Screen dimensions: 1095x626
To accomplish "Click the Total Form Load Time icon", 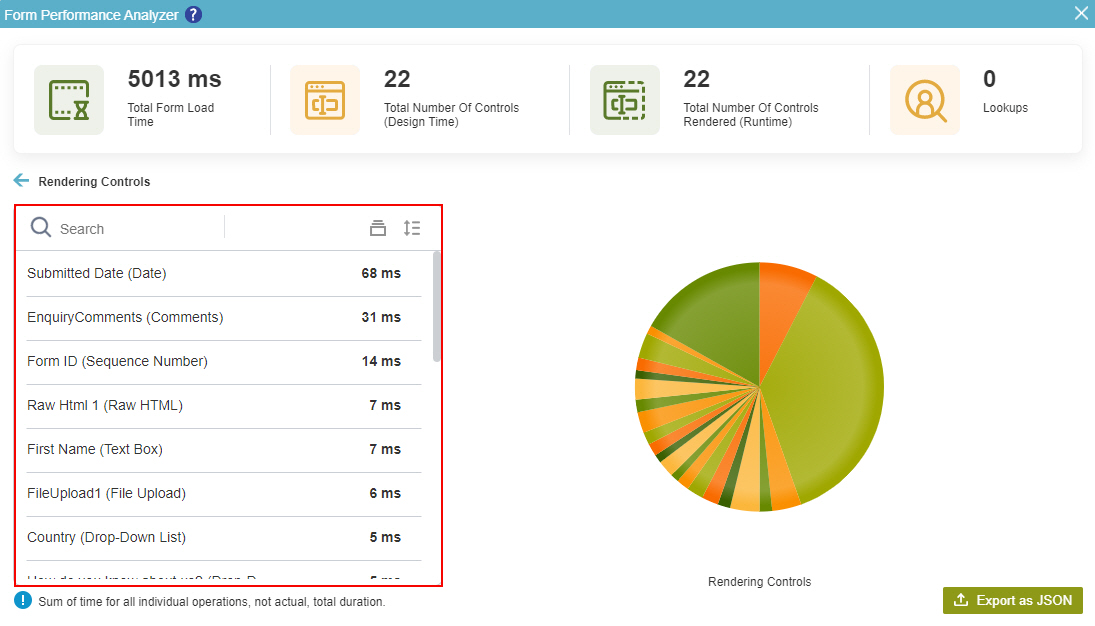I will coord(68,100).
